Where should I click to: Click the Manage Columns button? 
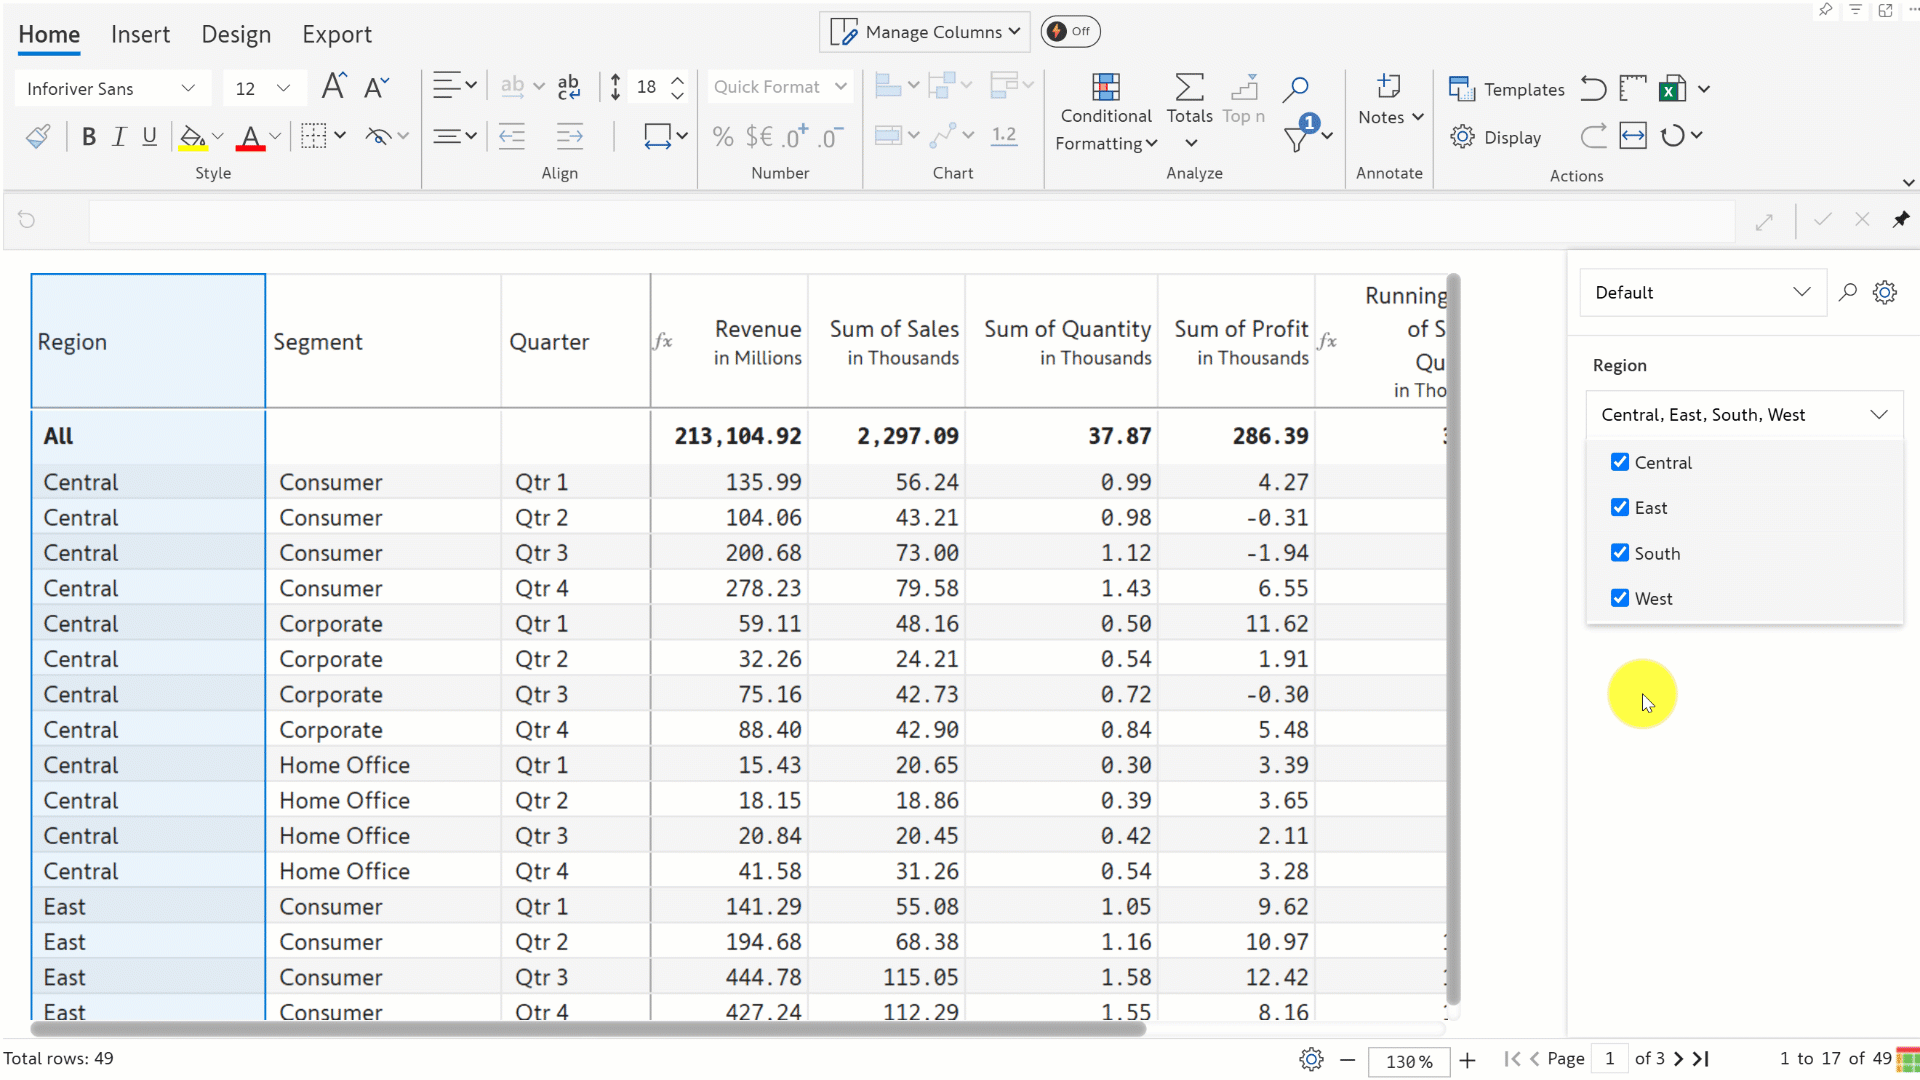click(x=924, y=32)
